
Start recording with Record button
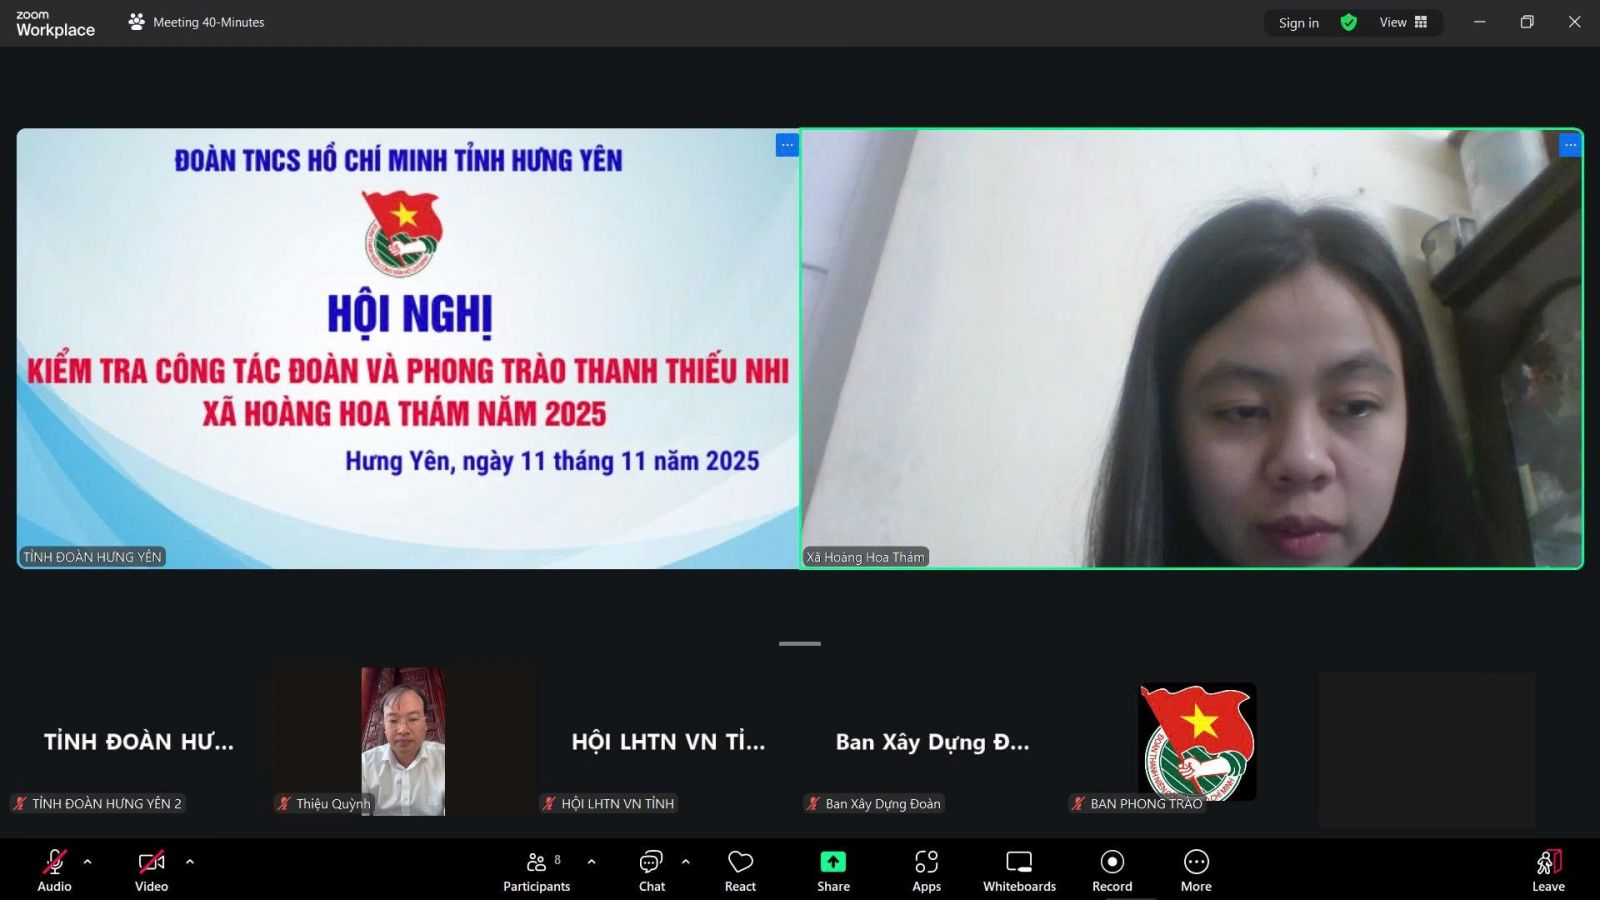point(1112,870)
